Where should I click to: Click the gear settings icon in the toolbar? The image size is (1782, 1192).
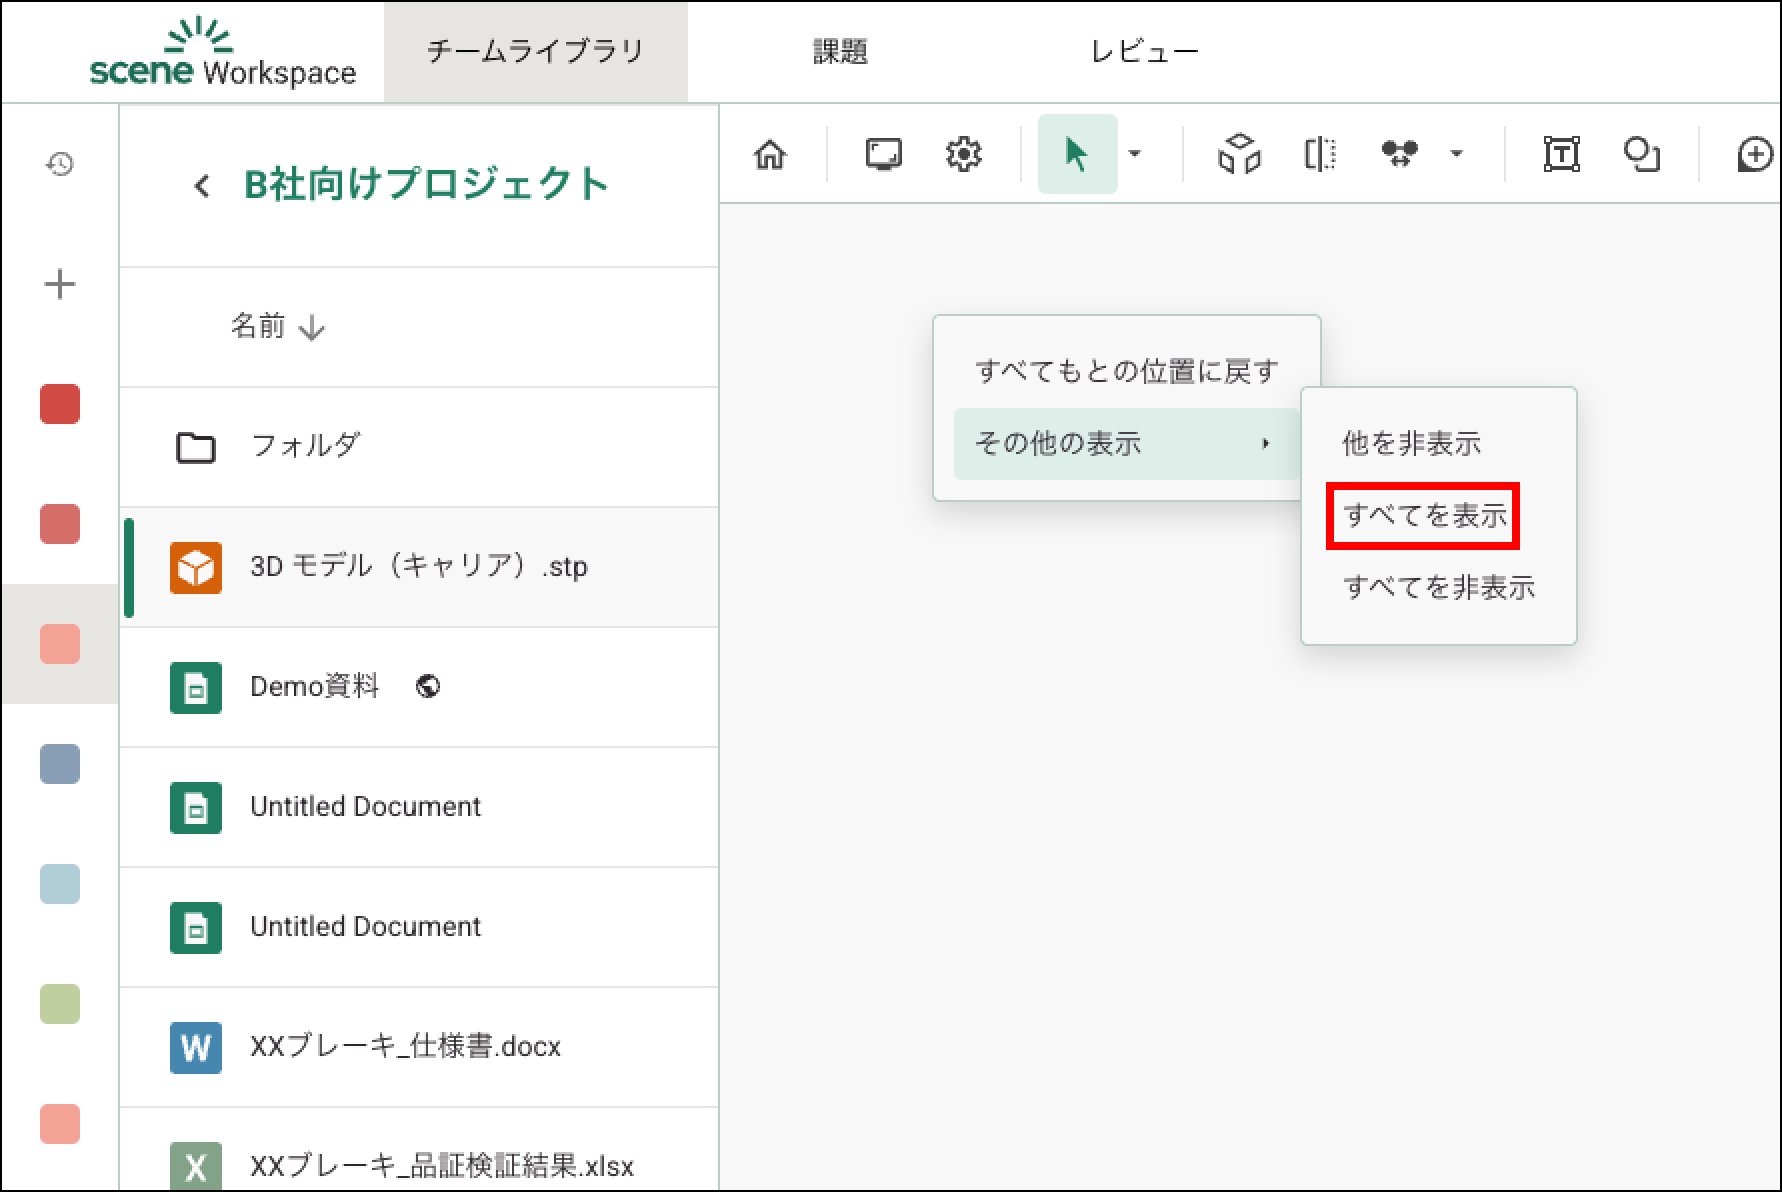[x=963, y=155]
